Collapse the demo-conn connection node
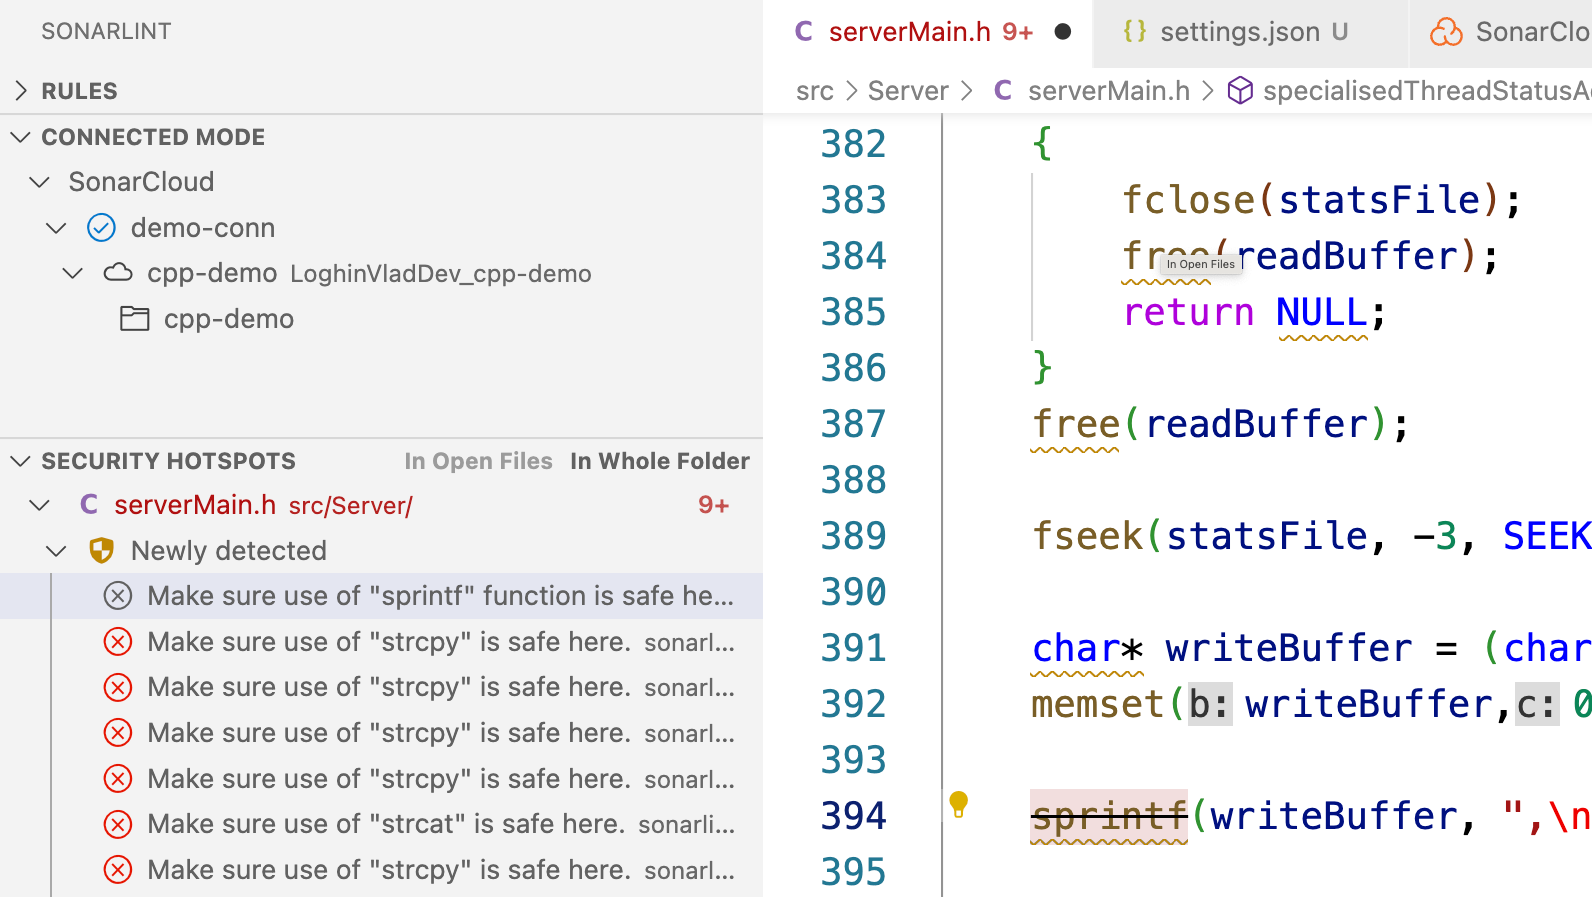1592x897 pixels. [57, 228]
